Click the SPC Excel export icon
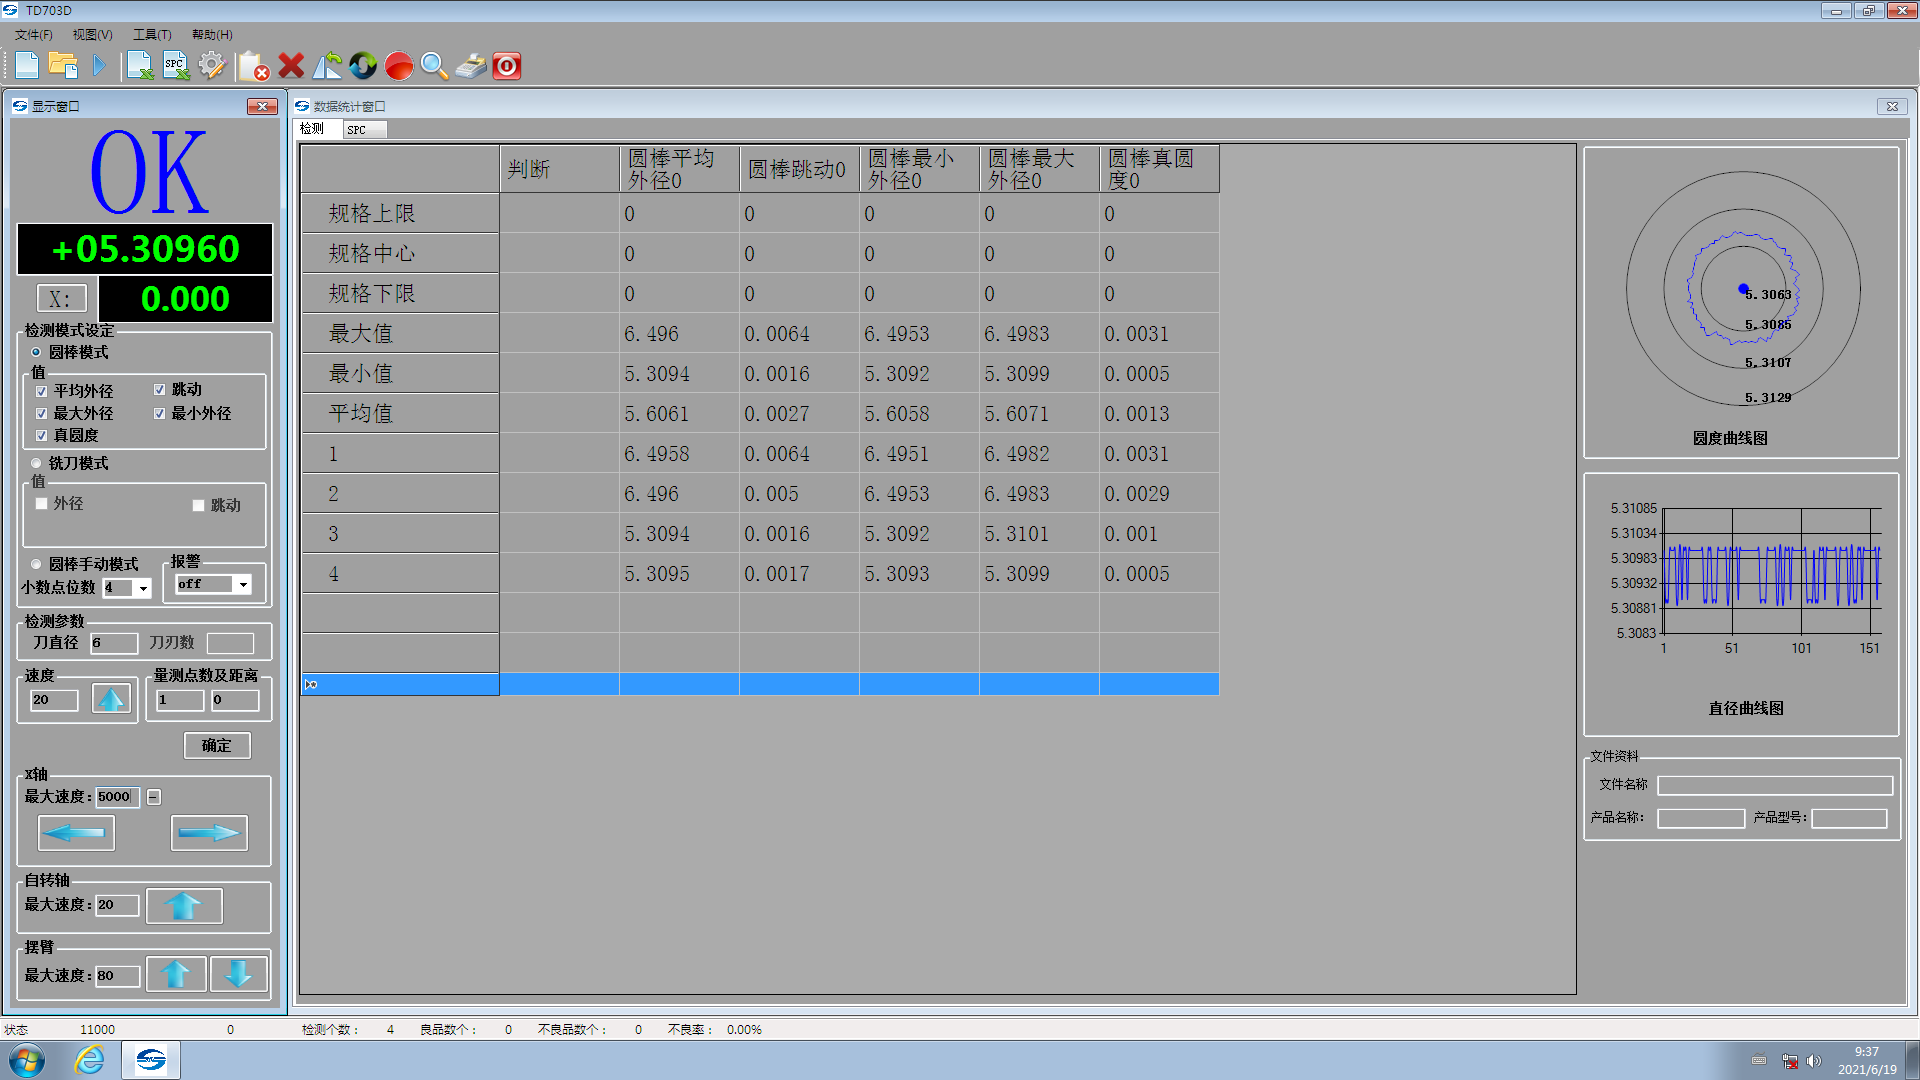 tap(176, 66)
